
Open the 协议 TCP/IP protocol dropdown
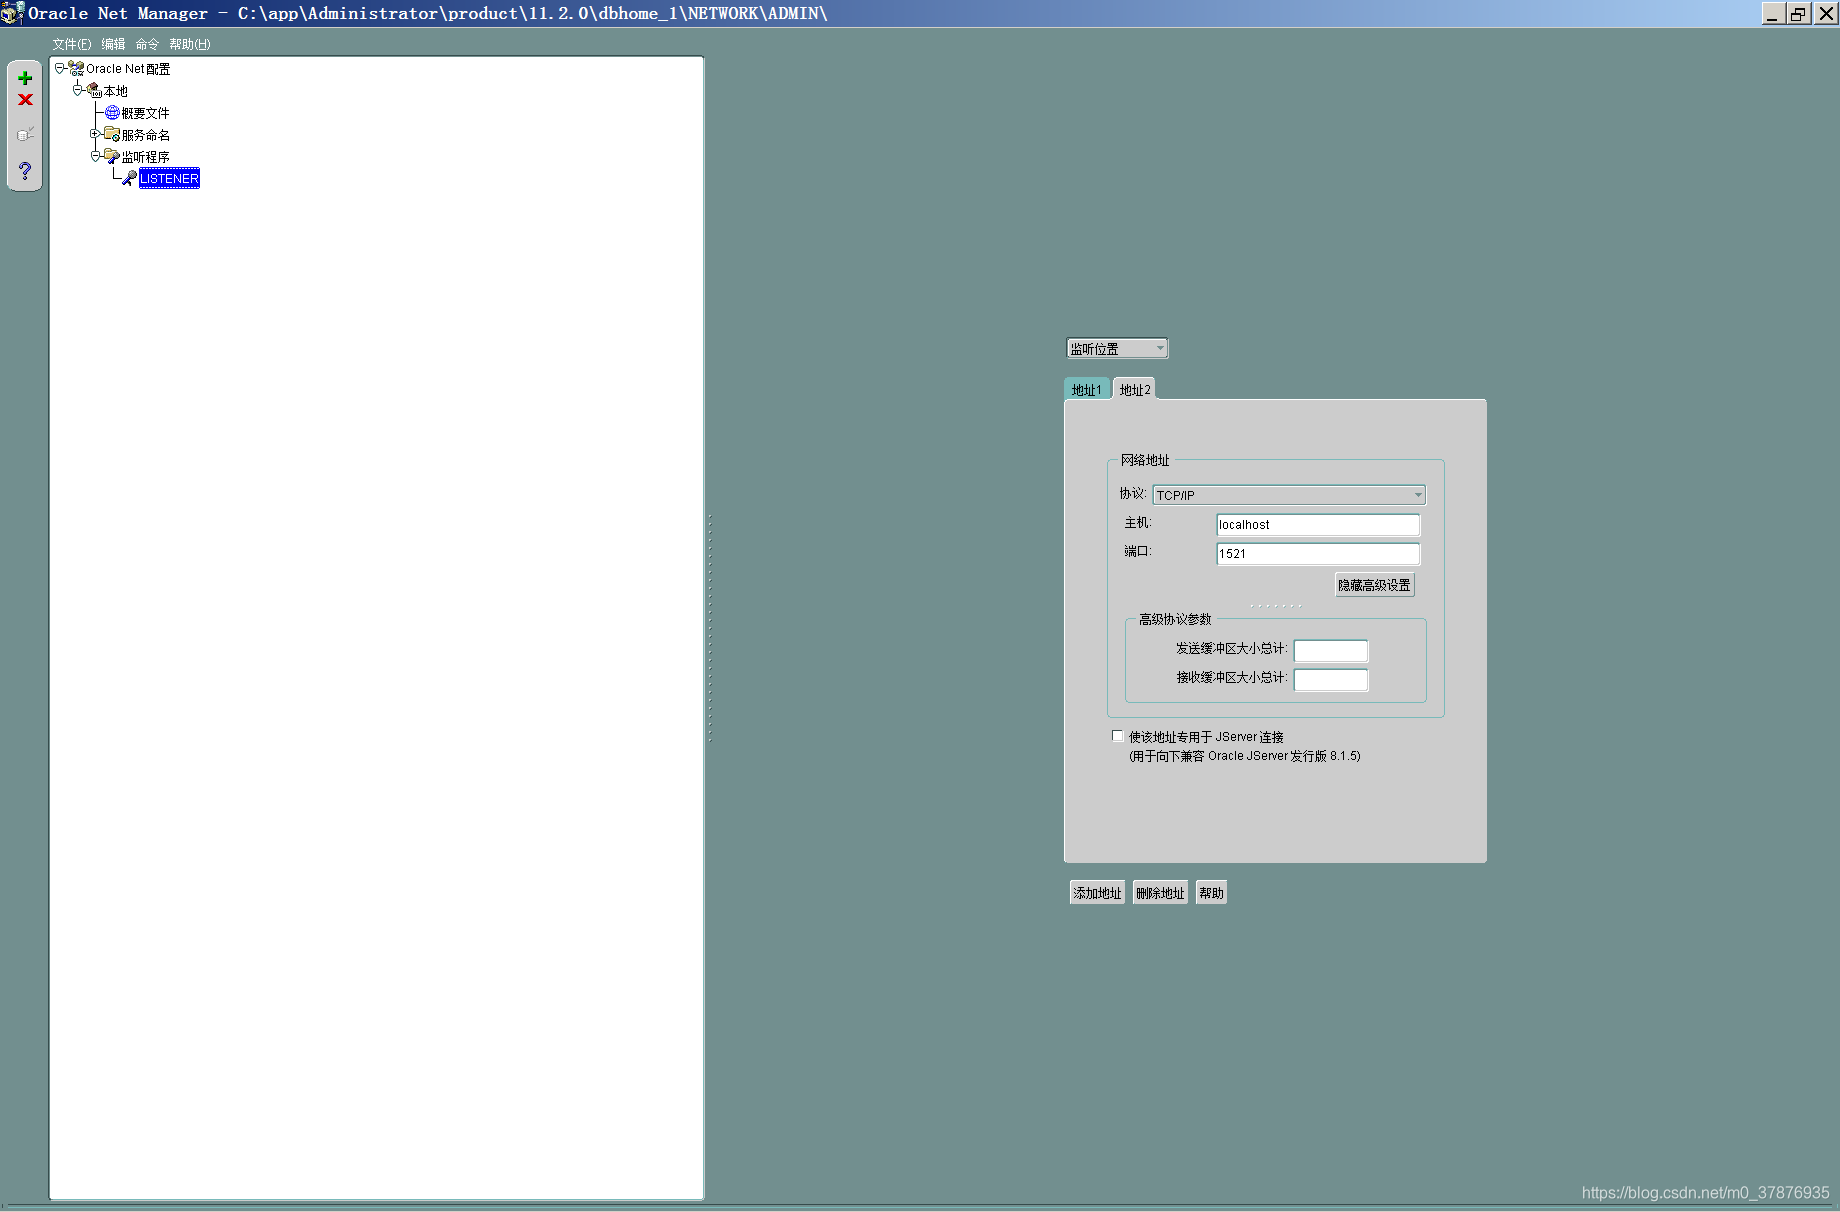[x=1289, y=495]
